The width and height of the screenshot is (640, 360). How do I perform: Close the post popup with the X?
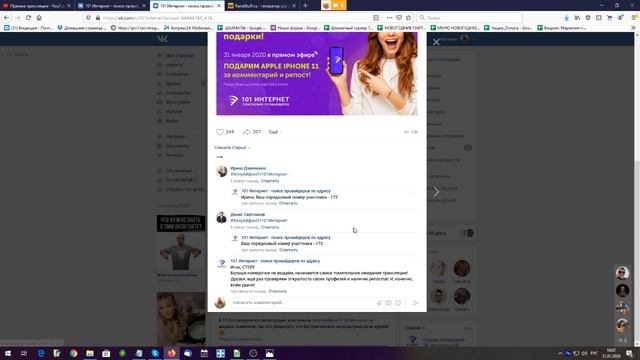tap(436, 42)
